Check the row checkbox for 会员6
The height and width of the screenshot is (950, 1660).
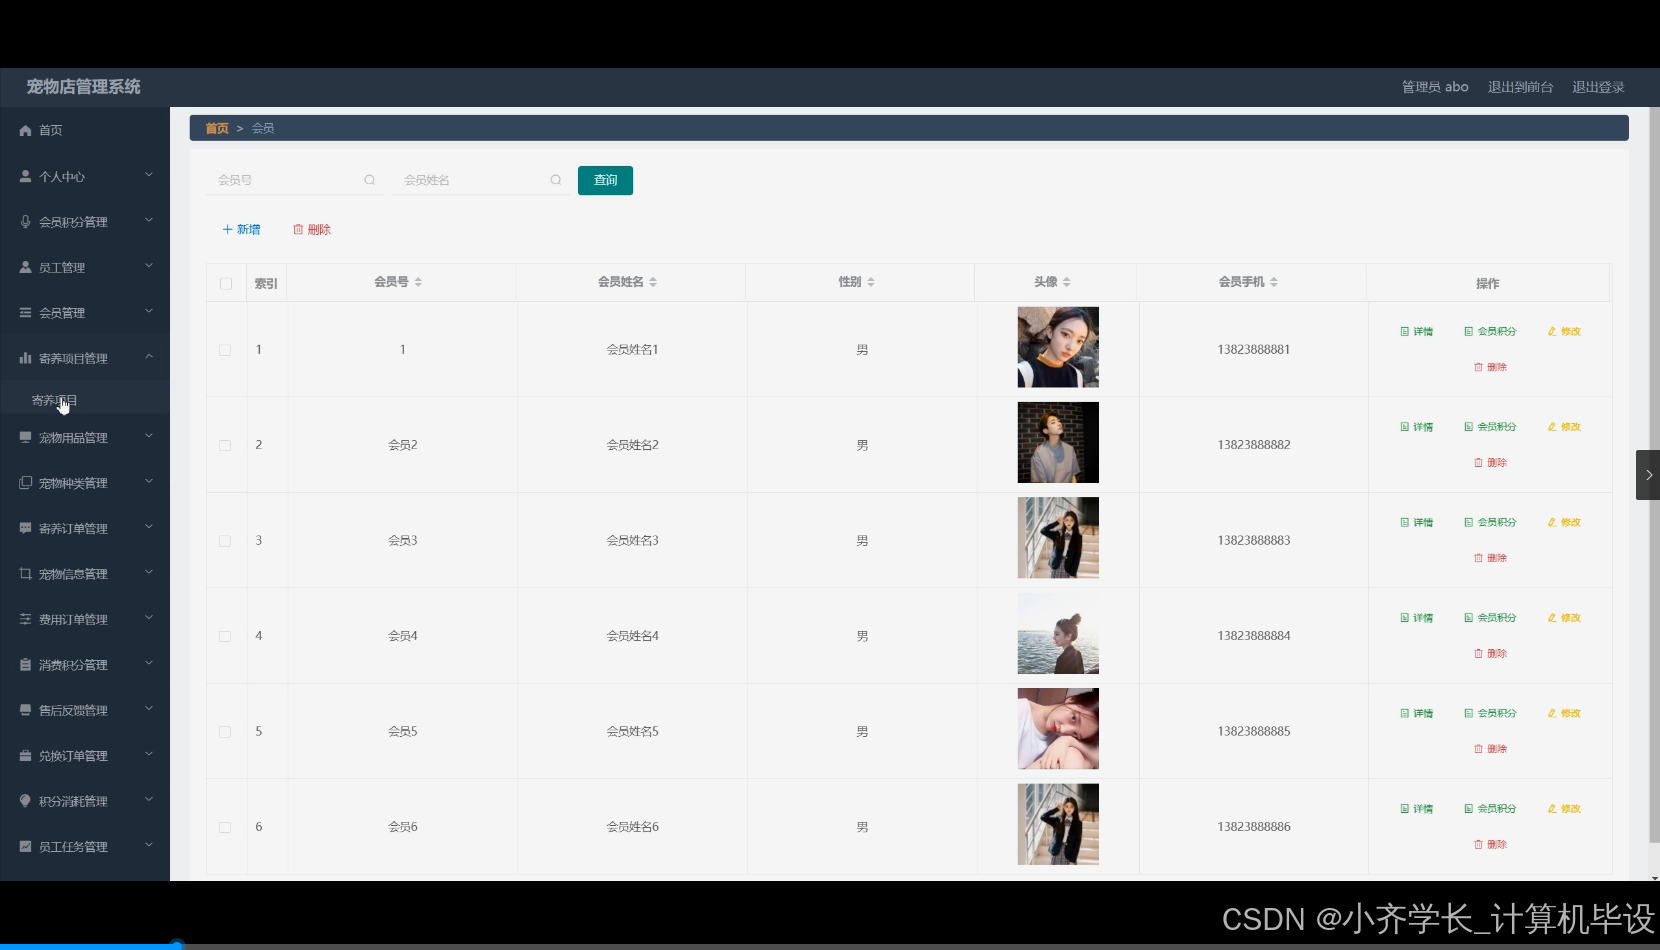click(225, 828)
